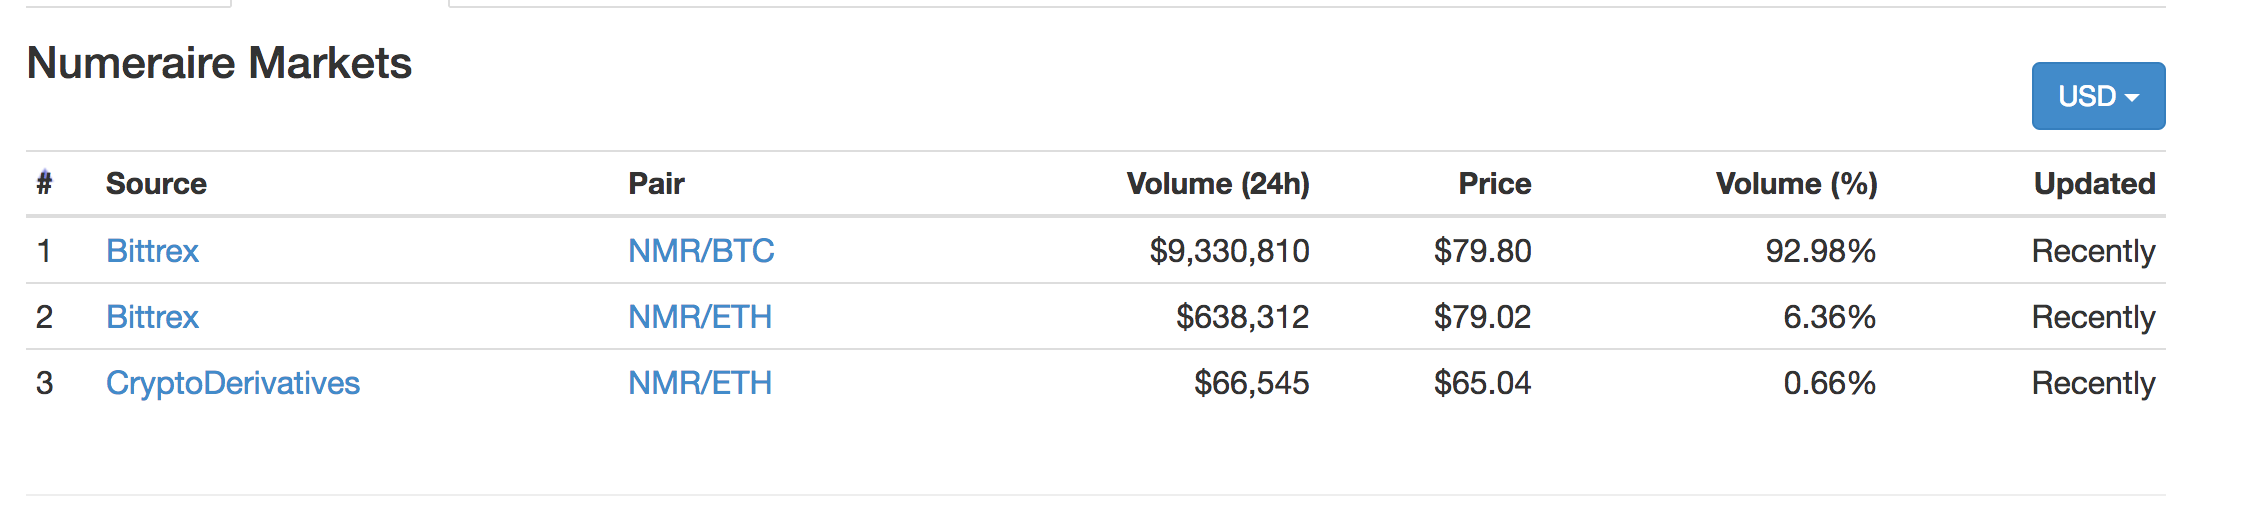Click the 92.98% volume share cell
Viewport: 2256px width, 506px height.
(x=1820, y=250)
